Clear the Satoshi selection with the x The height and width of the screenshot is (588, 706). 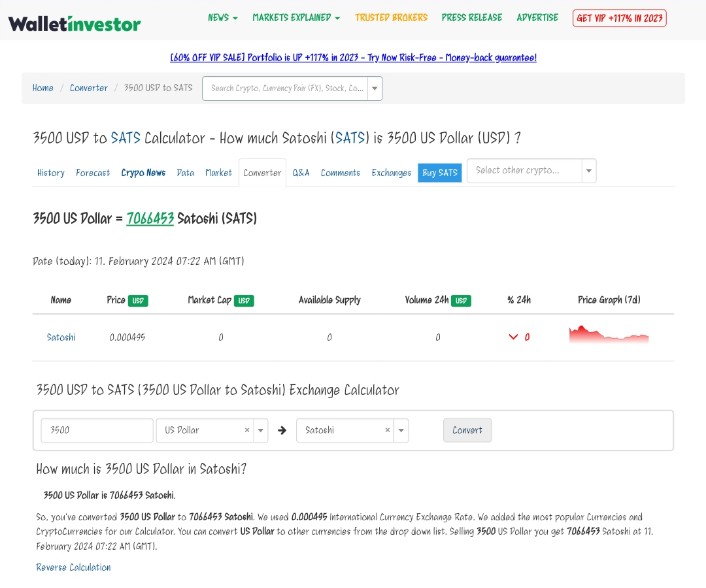tap(388, 430)
